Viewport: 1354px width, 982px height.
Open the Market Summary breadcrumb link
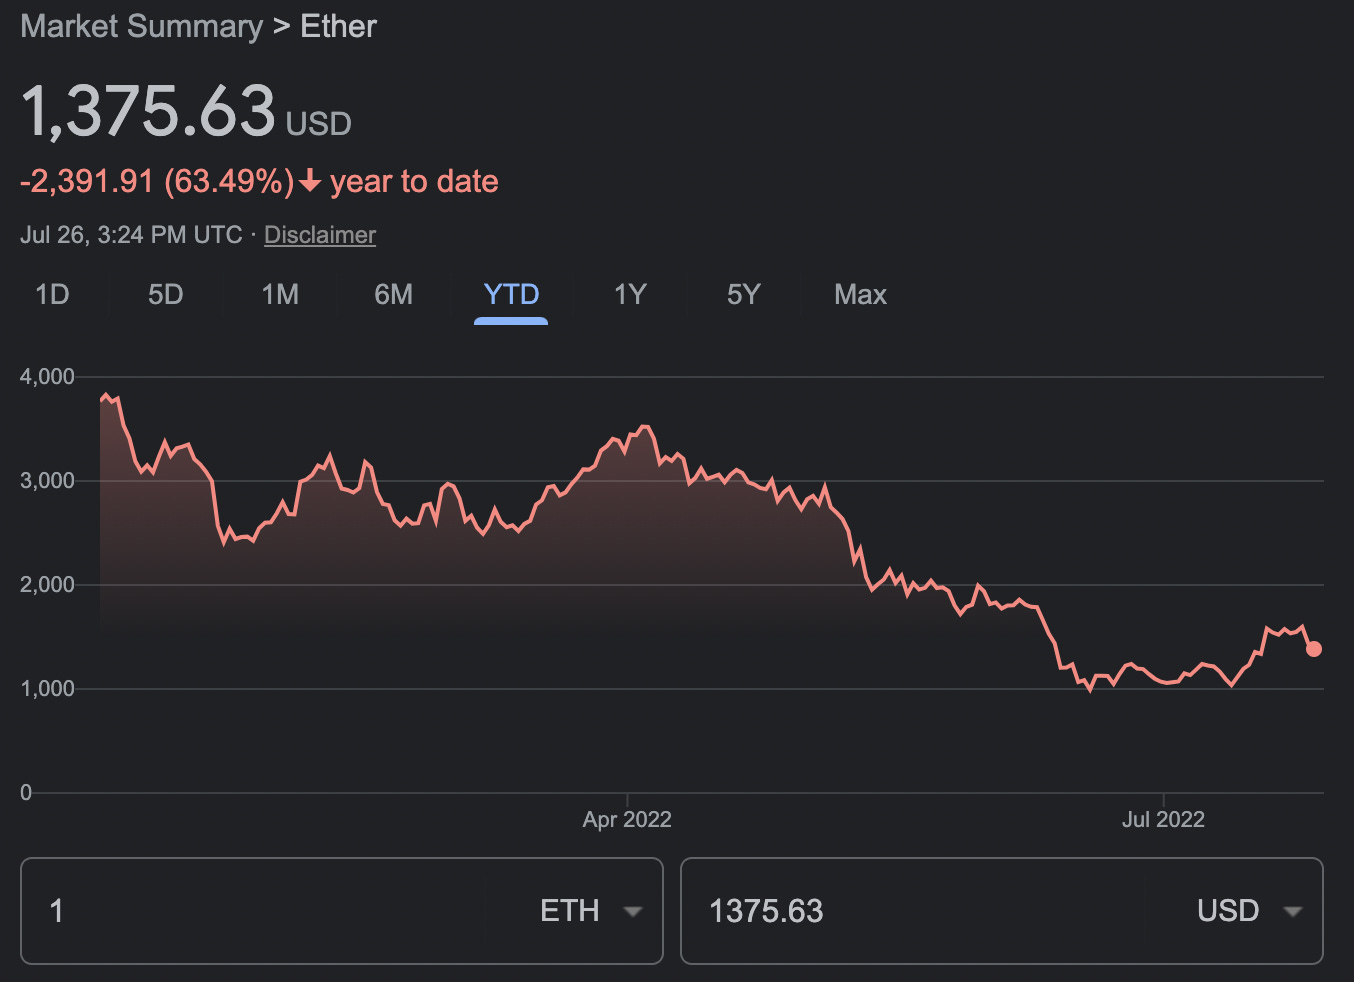tap(142, 26)
